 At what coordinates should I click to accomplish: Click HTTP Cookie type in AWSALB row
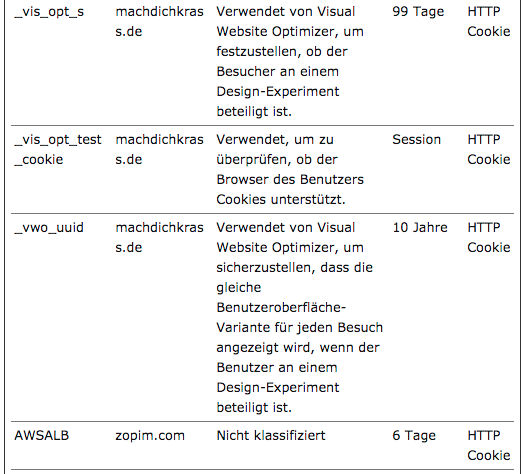pos(489,446)
